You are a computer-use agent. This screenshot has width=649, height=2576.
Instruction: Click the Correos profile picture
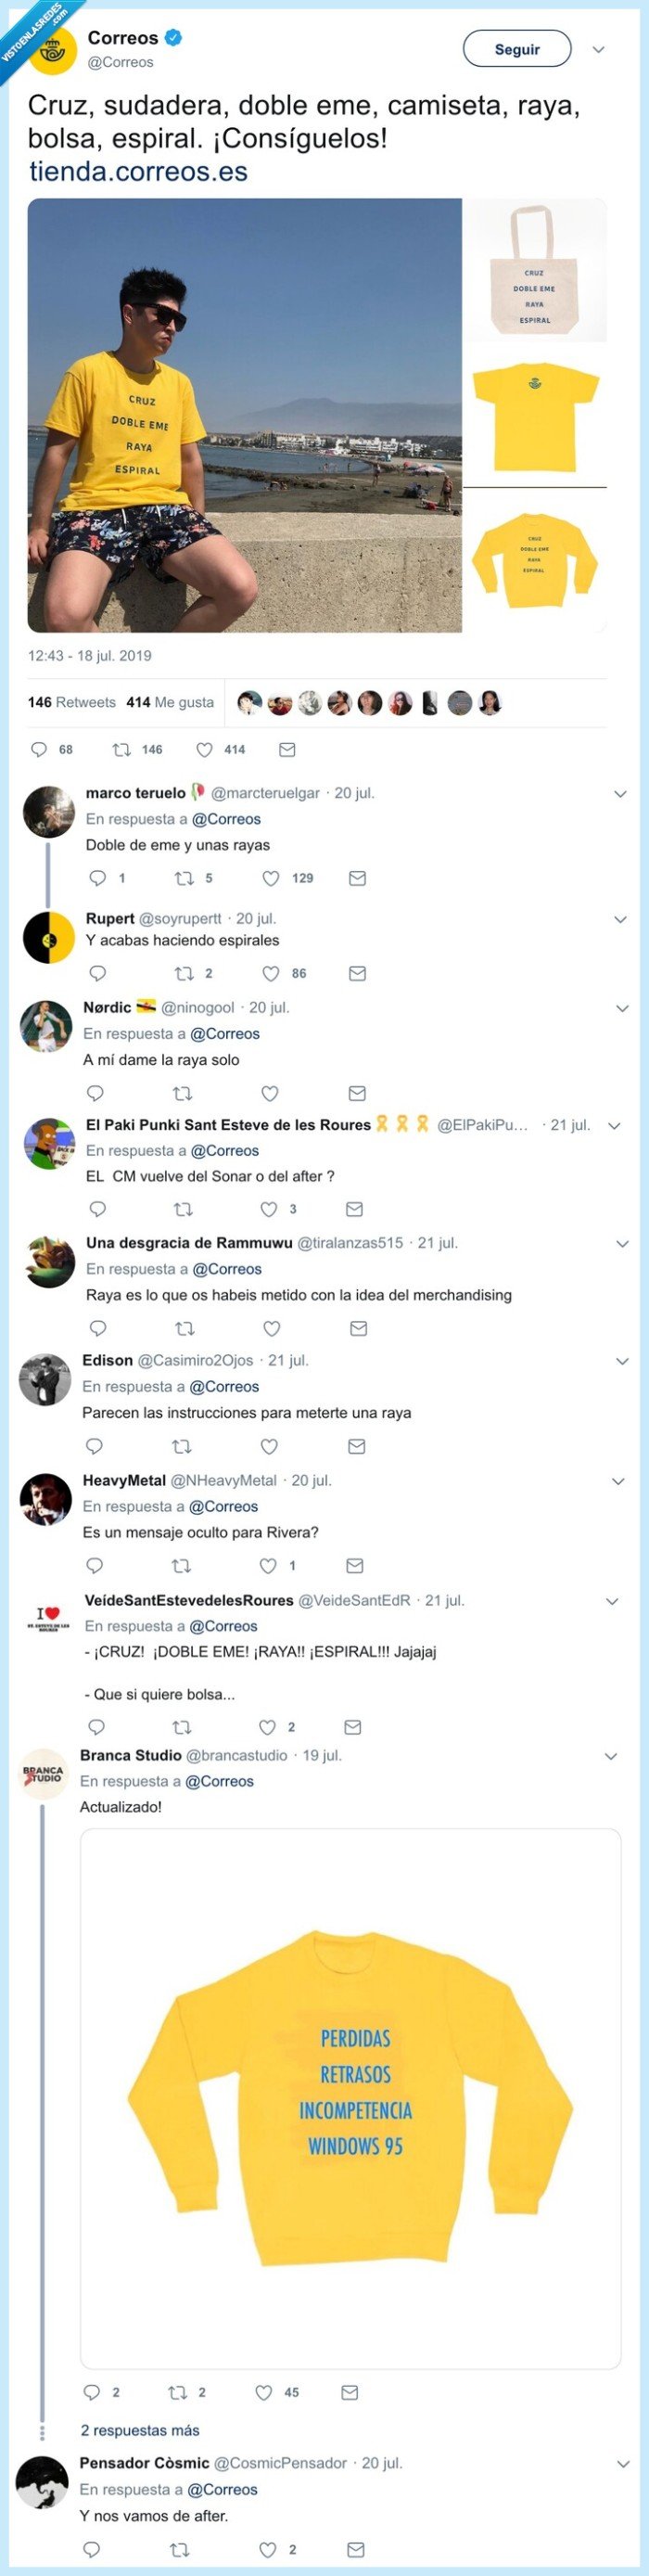[50, 47]
